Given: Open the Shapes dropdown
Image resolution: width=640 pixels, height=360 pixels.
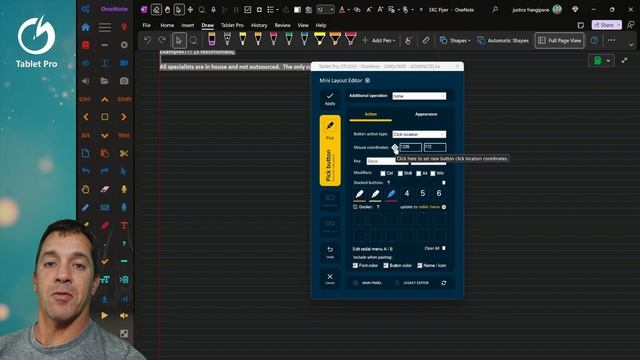Looking at the screenshot, I should pyautogui.click(x=455, y=40).
